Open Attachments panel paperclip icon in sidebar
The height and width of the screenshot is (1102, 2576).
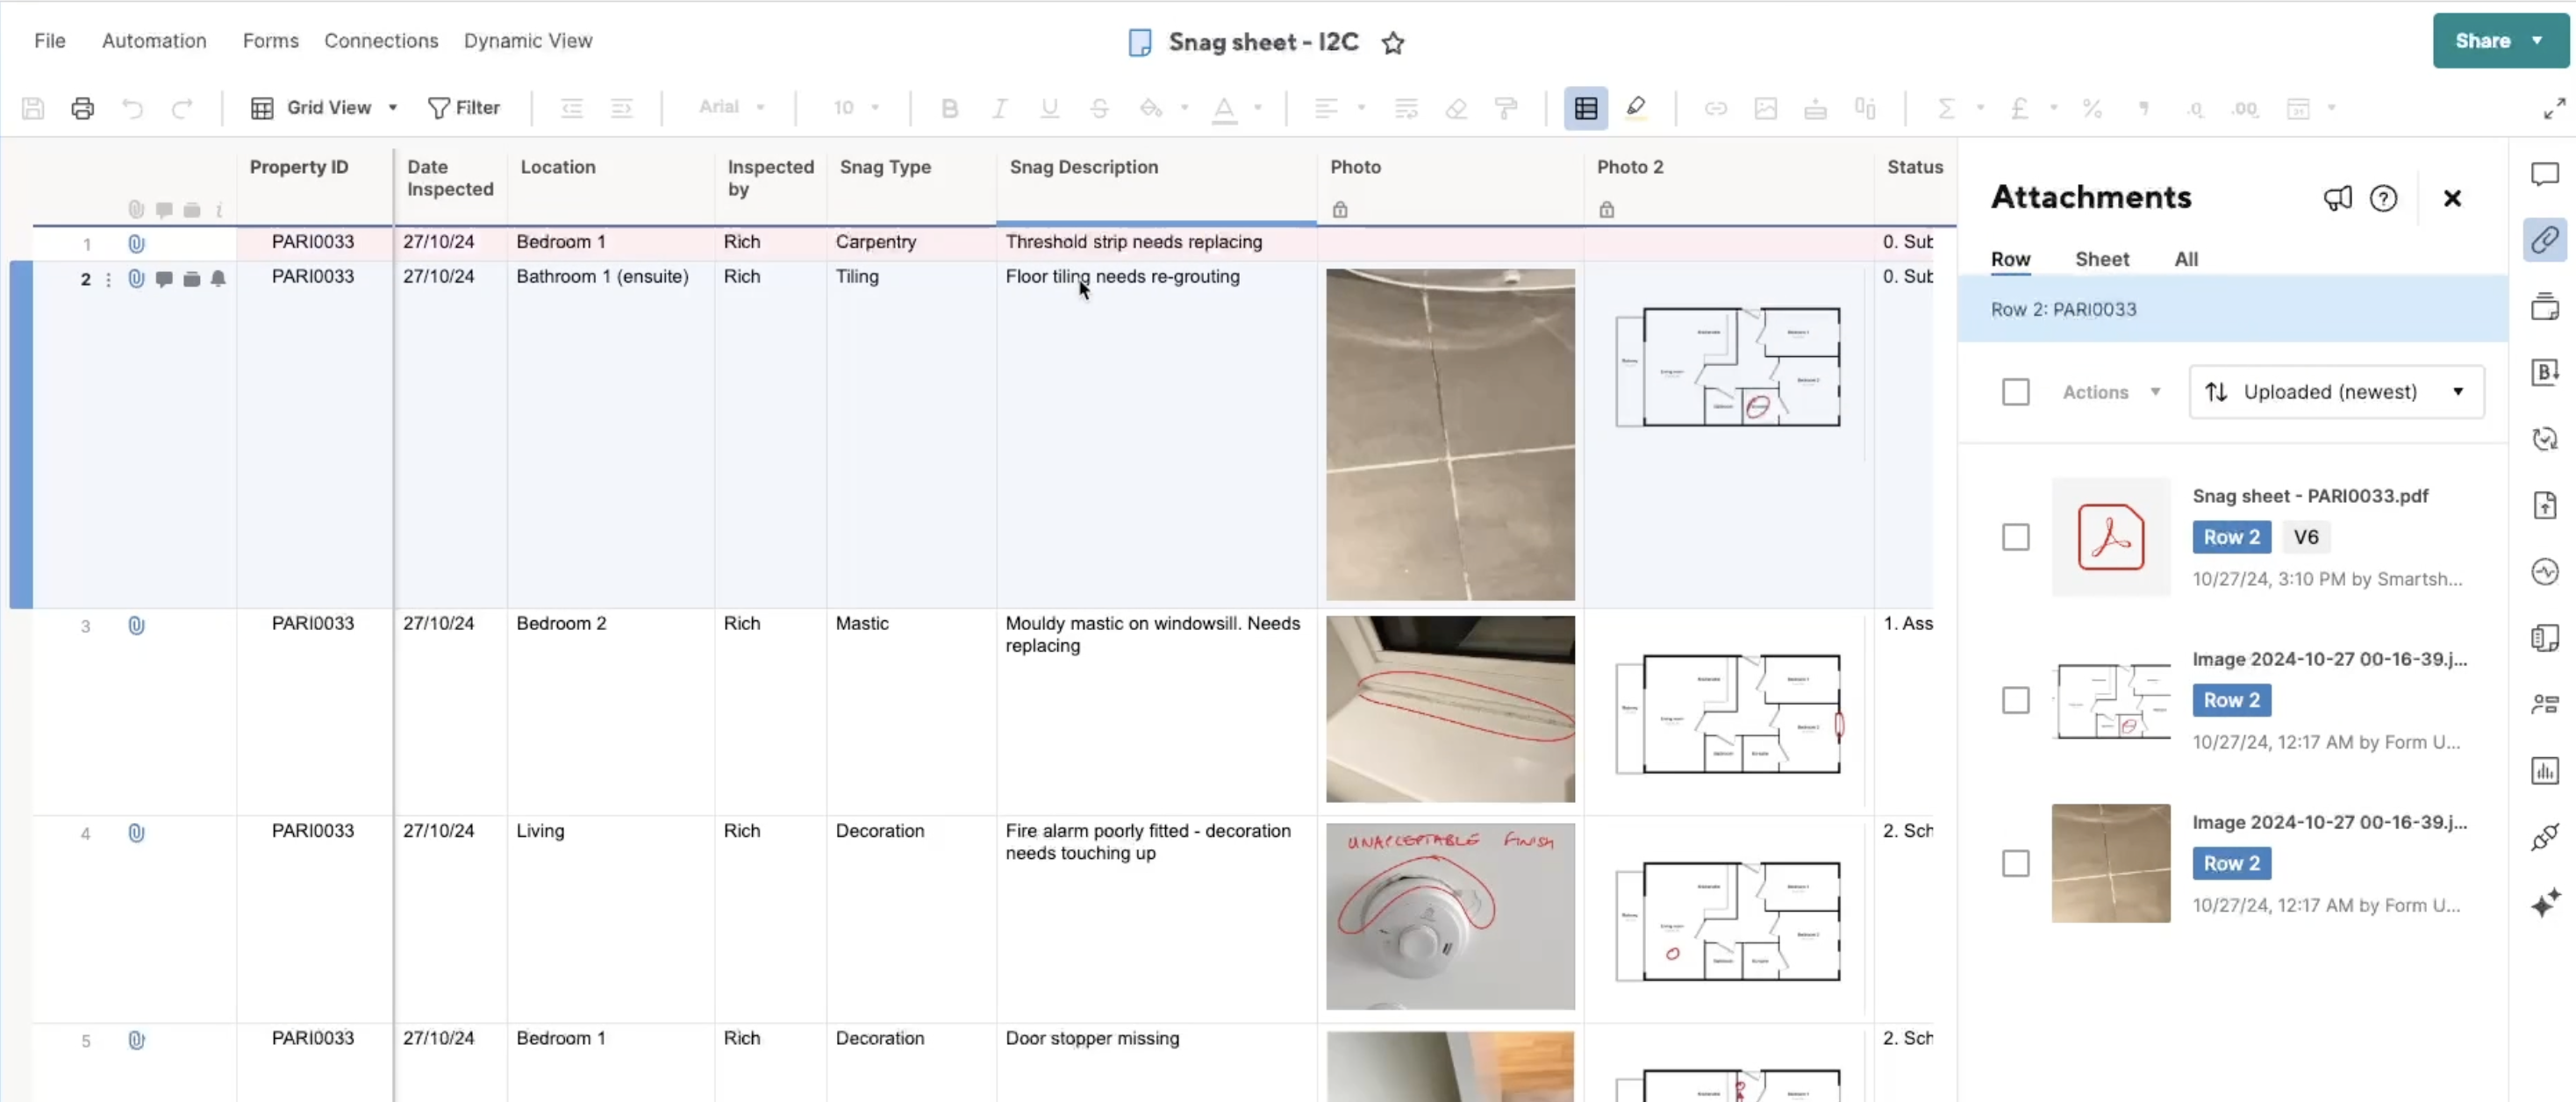click(x=2545, y=240)
